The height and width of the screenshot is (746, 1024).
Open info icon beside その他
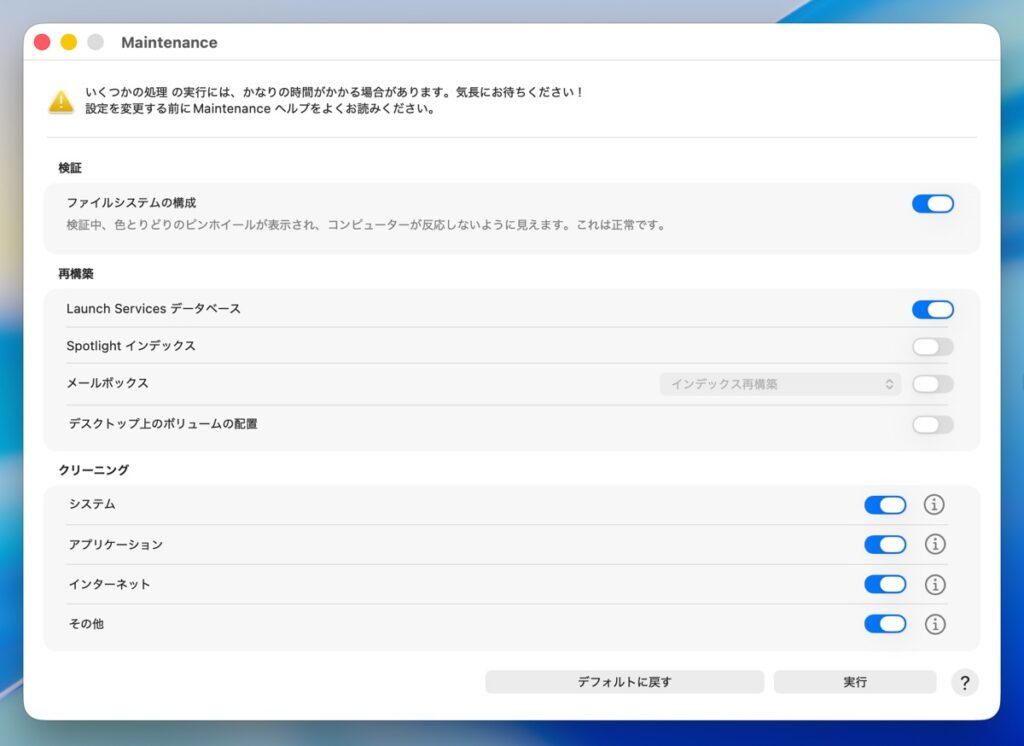(x=934, y=624)
